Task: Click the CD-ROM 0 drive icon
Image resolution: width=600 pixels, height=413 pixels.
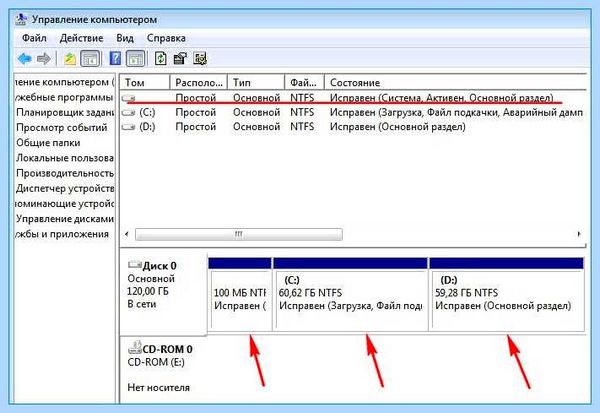Action: tap(135, 348)
